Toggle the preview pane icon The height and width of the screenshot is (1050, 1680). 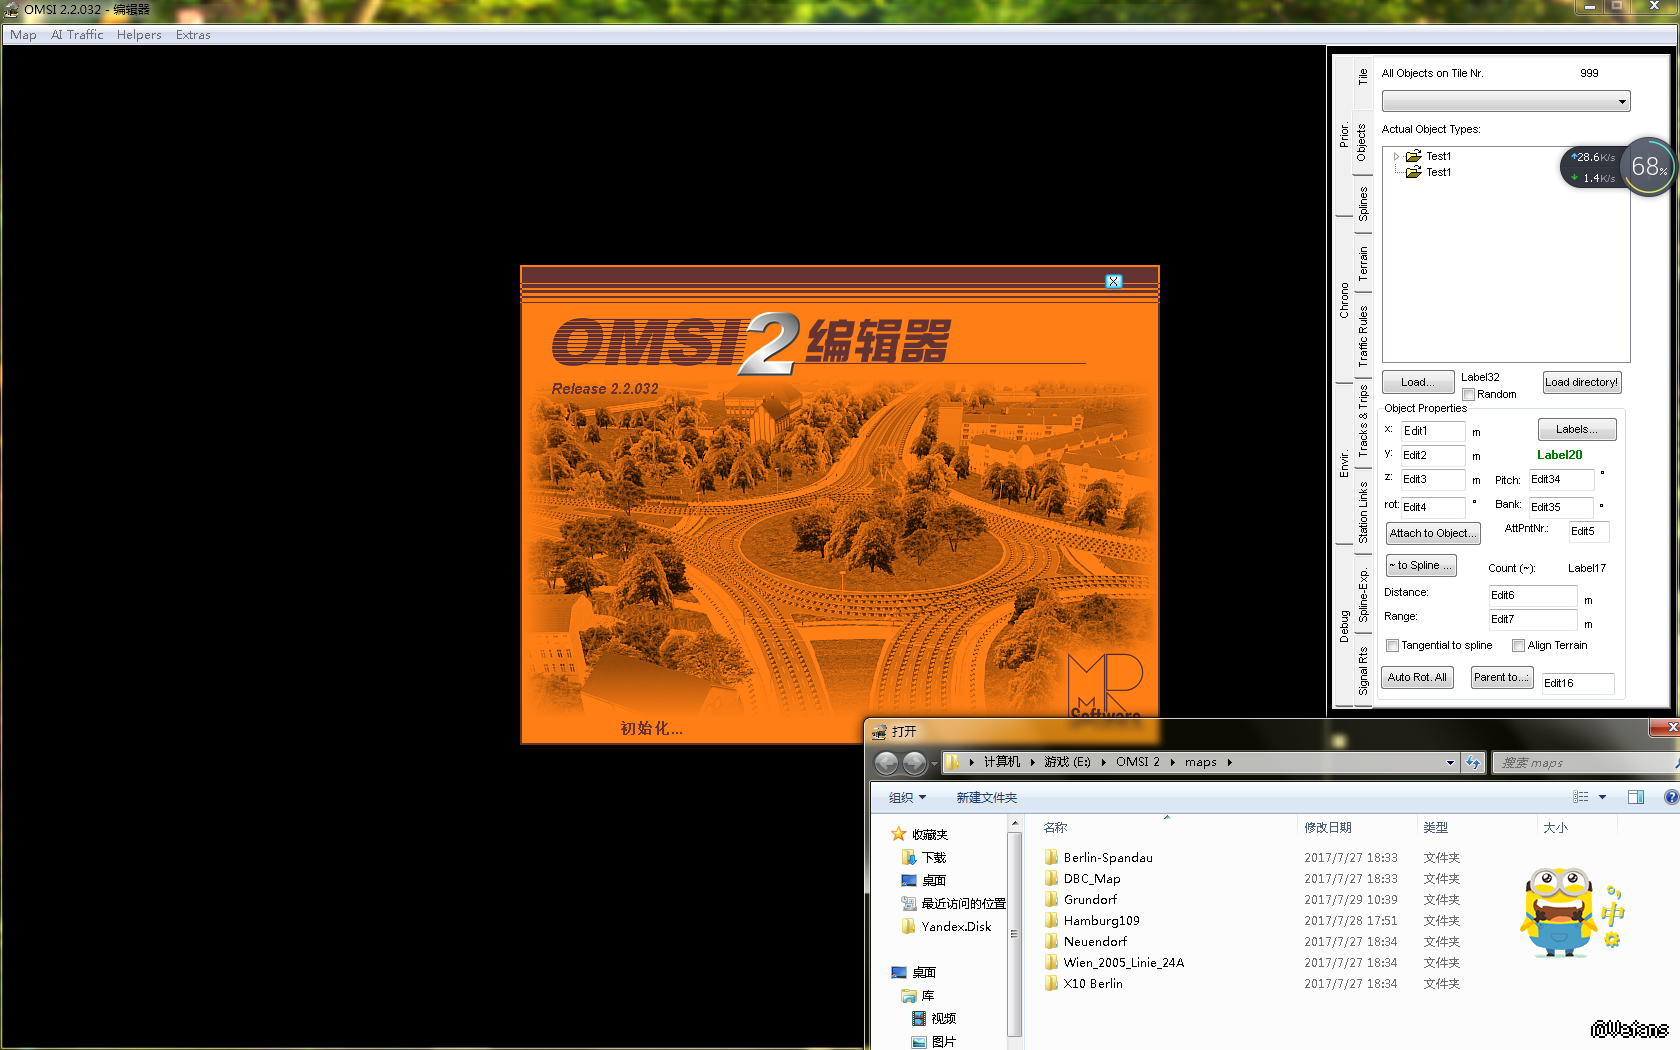1636,797
